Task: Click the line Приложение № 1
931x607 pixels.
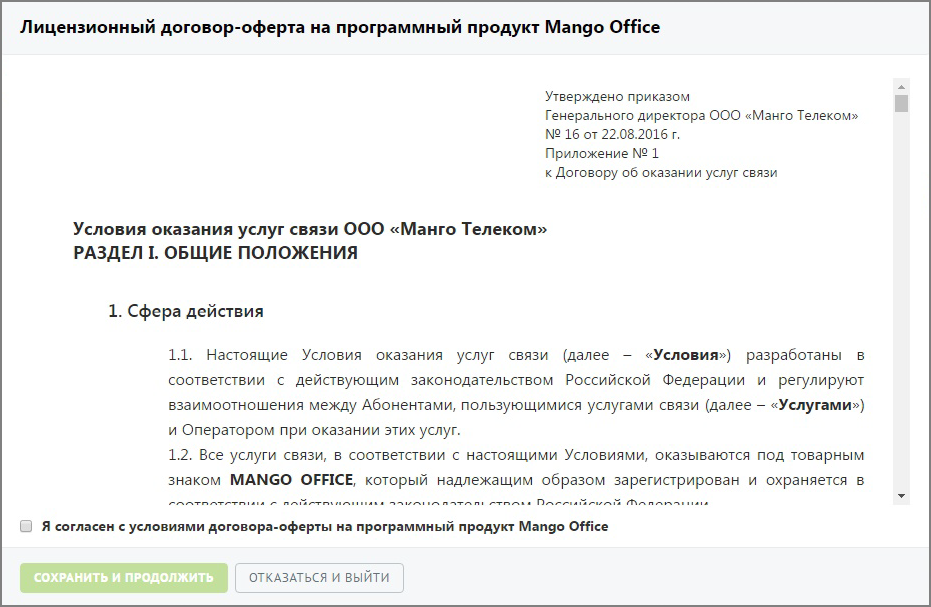Action: click(x=601, y=153)
